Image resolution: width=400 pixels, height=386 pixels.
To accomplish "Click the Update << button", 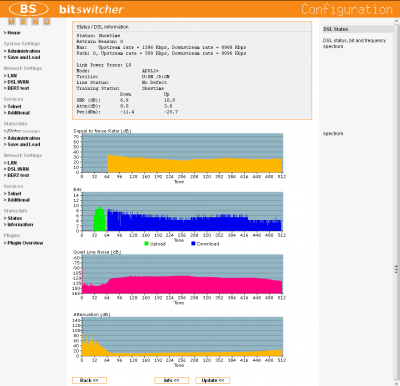I will point(213,380).
